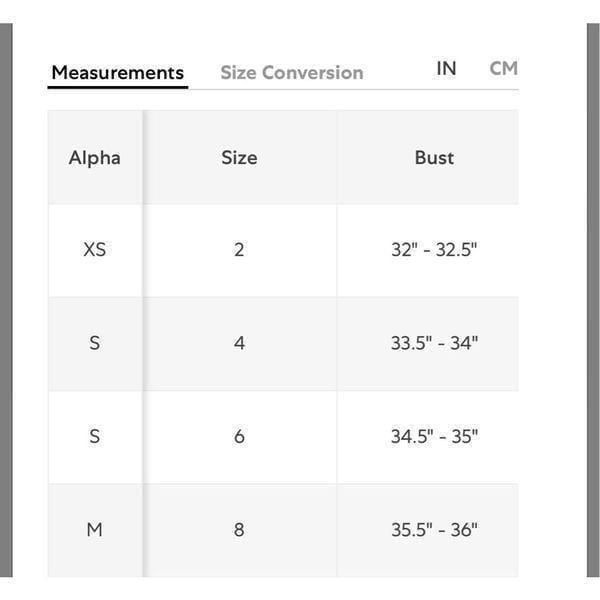Viewport: 600px width, 600px height.
Task: Click the S cell beside size 6
Action: pyautogui.click(x=95, y=437)
